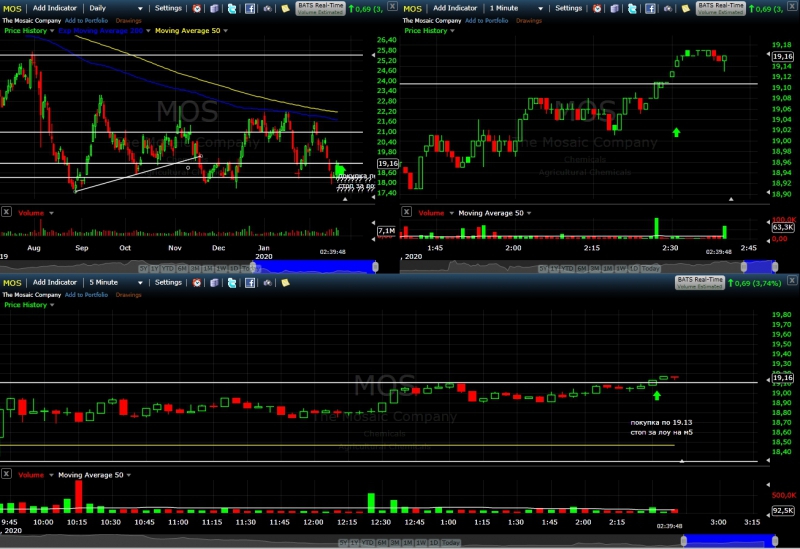Grab left range slider handle on 5 Minute chart
This screenshot has width=800, height=549.
tap(684, 541)
